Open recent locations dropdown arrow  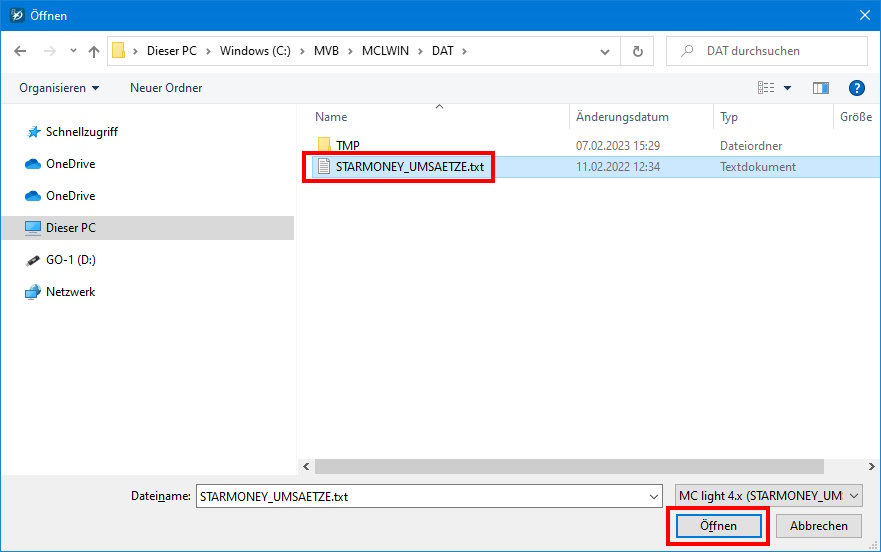tap(73, 51)
